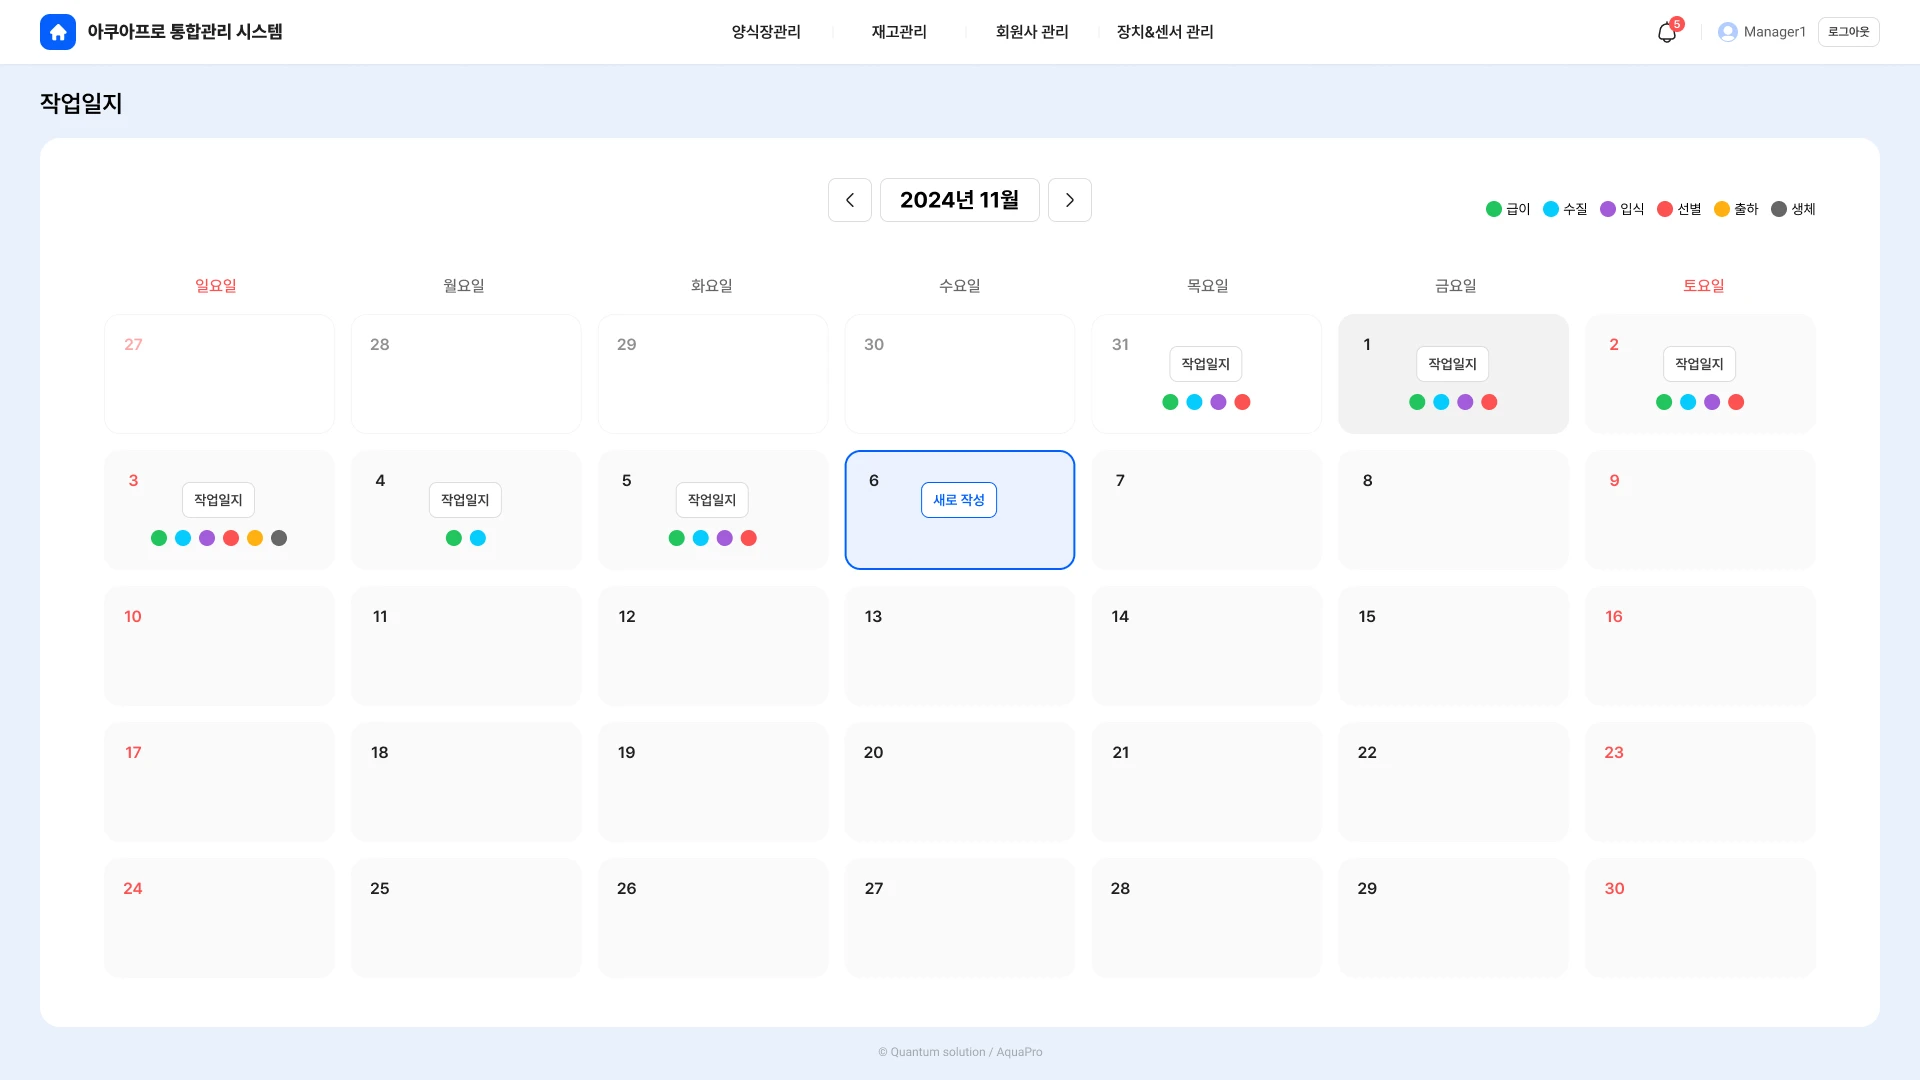
Task: Select the day 30 November calendar cell
Action: pyautogui.click(x=1700, y=918)
